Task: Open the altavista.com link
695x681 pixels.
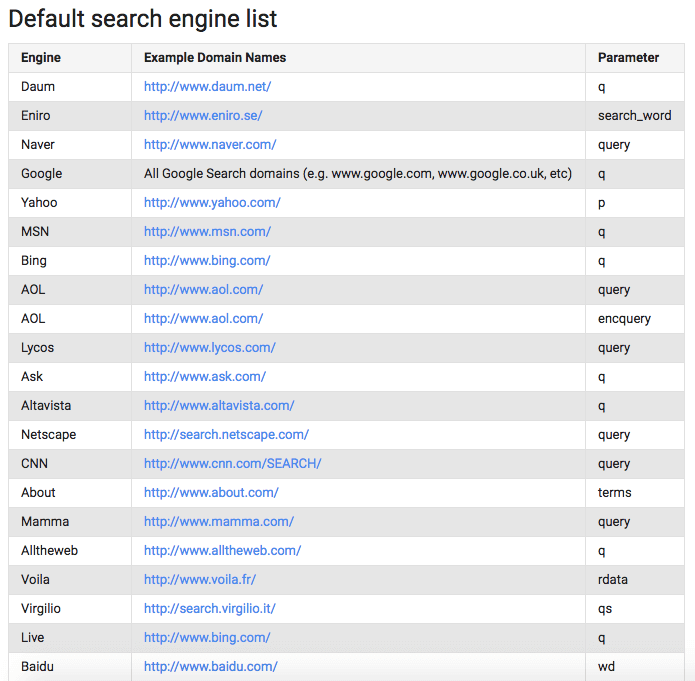Action: point(219,406)
